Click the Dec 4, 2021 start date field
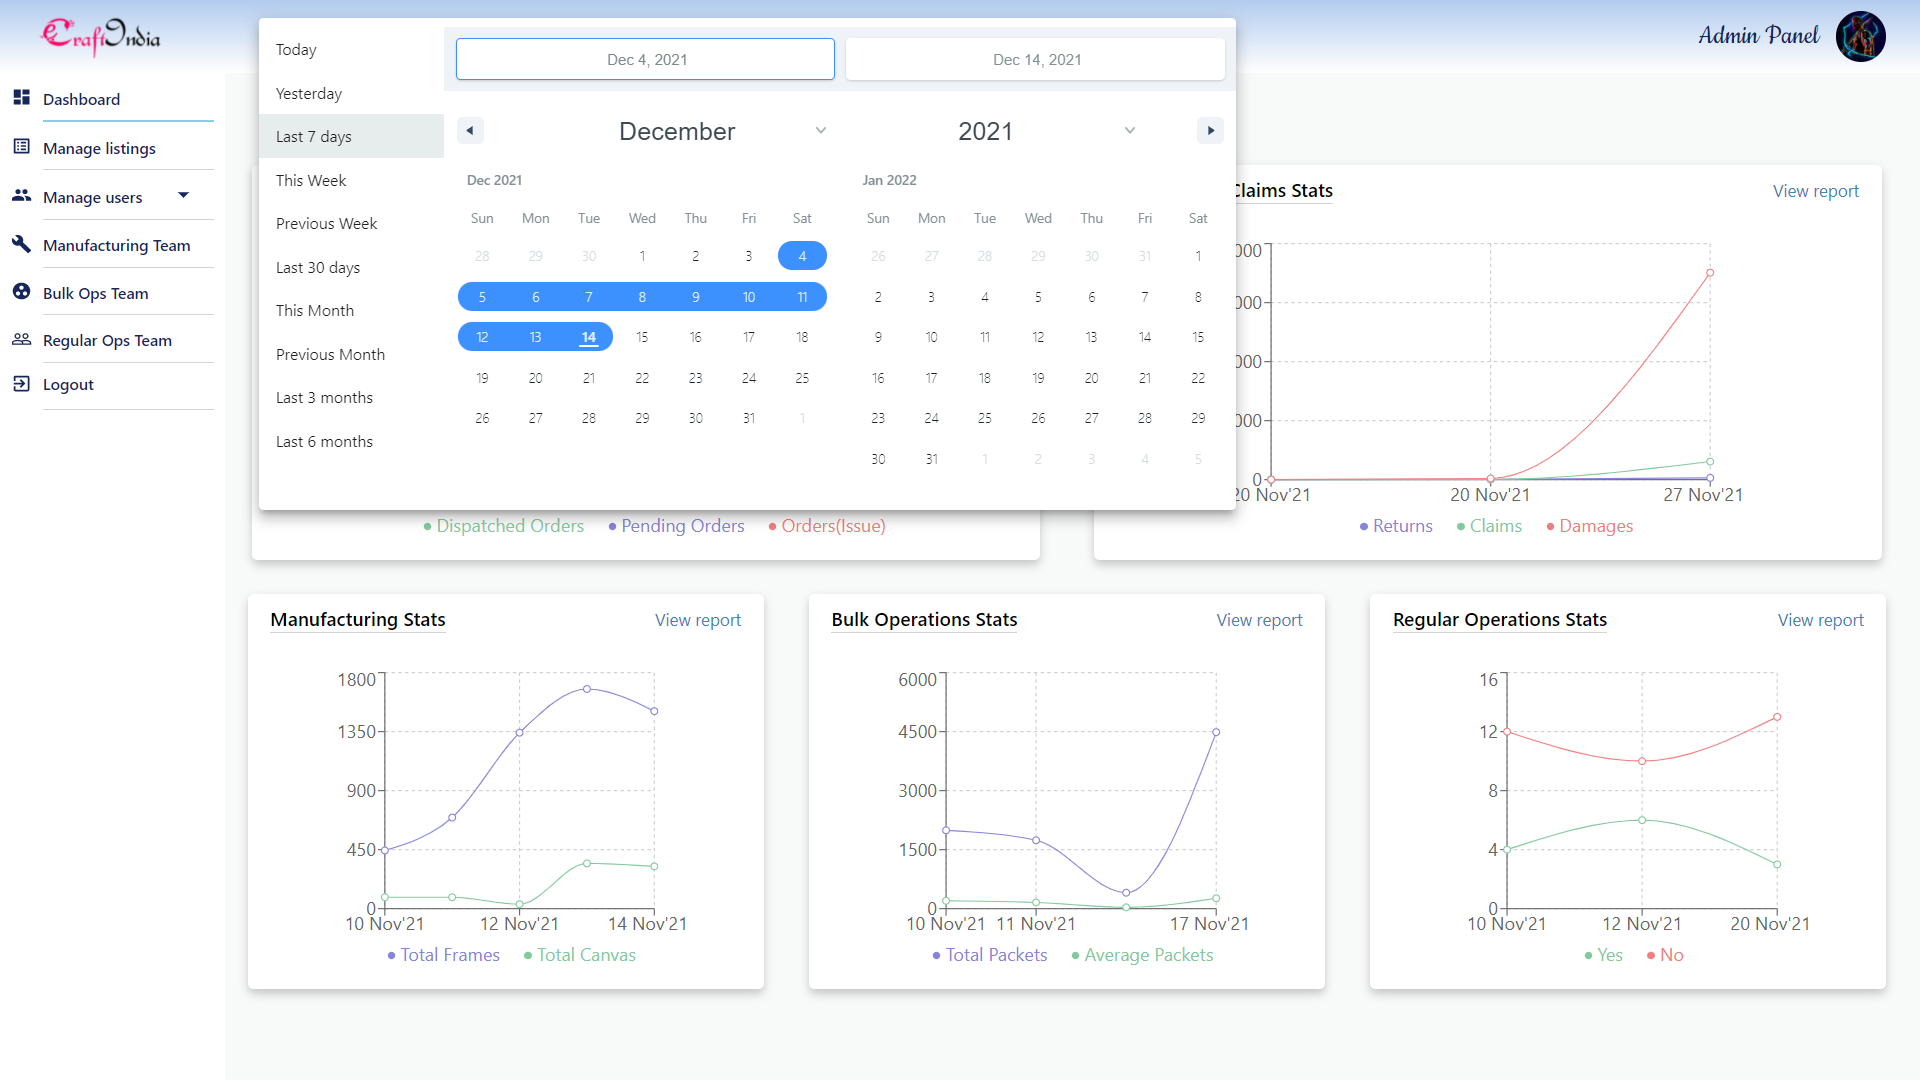Screen dimensions: 1920x1080 645,59
